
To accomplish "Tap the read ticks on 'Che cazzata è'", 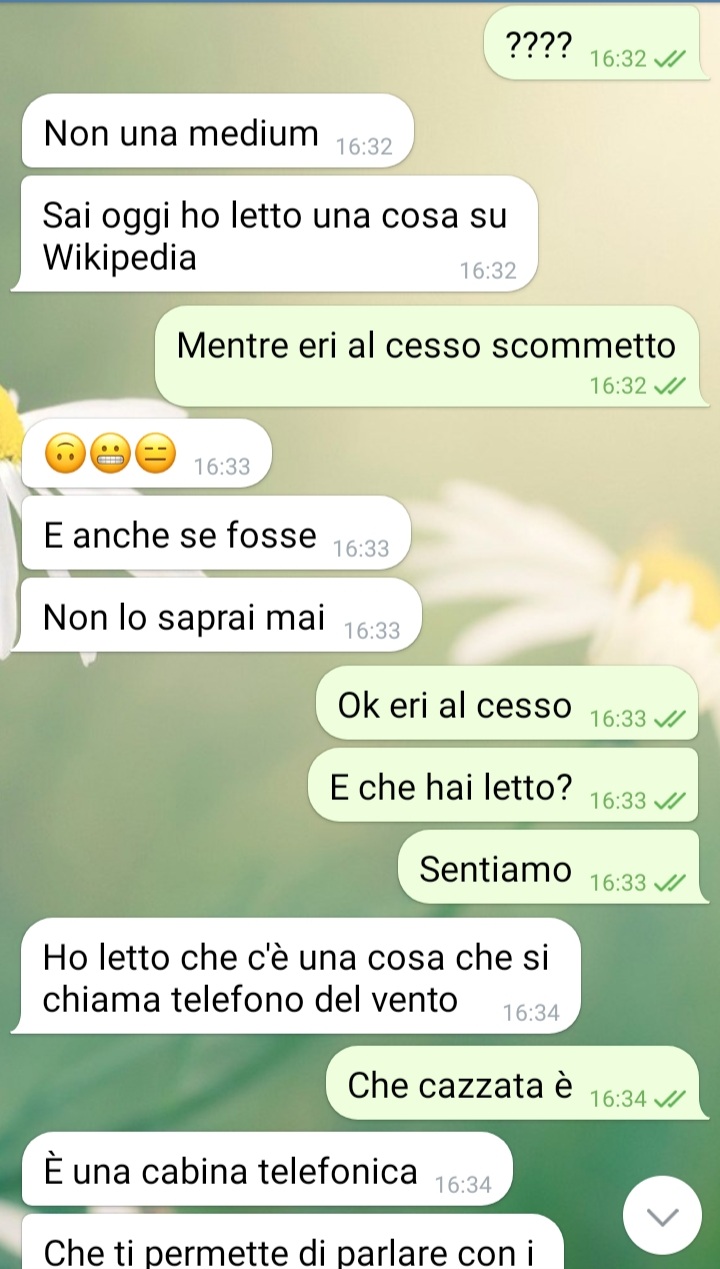I will (669, 1099).
